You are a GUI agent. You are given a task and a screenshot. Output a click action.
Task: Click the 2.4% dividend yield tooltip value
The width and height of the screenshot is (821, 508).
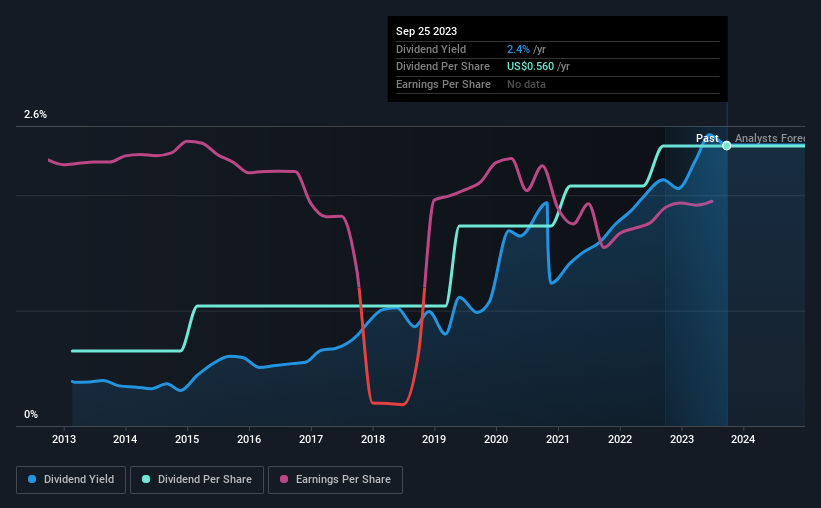tap(518, 49)
